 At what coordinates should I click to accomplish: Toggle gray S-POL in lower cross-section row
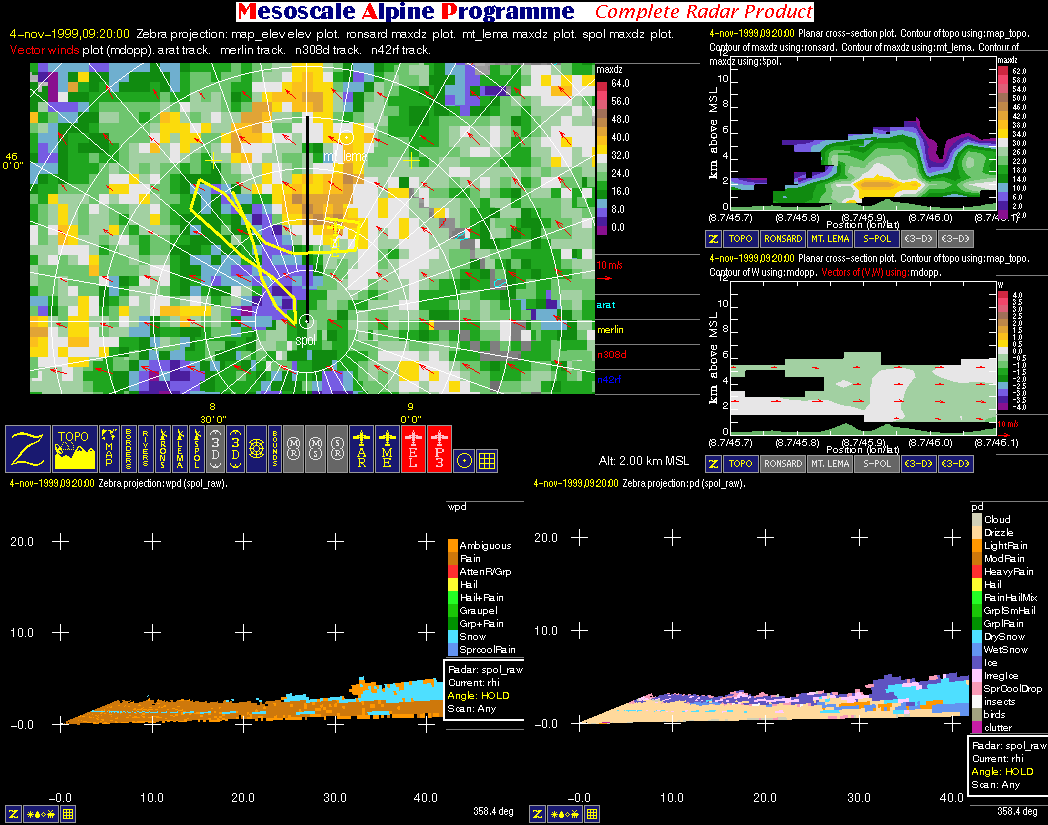point(877,463)
